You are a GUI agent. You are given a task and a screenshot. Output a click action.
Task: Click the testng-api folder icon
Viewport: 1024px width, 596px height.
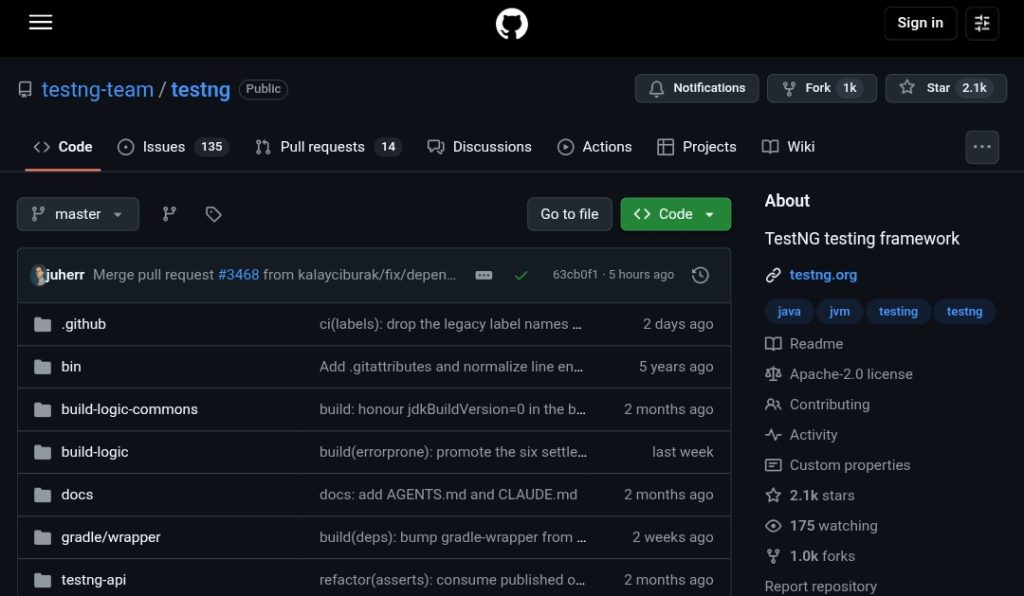coord(42,580)
